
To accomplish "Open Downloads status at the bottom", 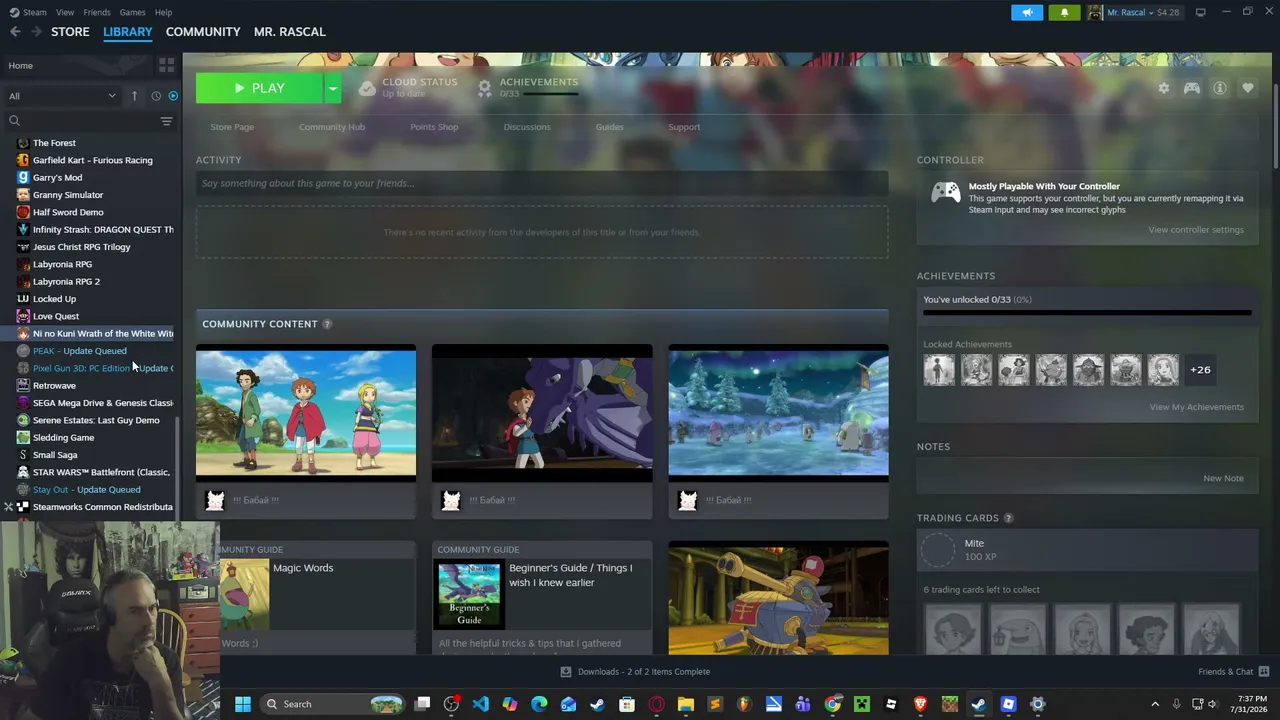I will (635, 672).
